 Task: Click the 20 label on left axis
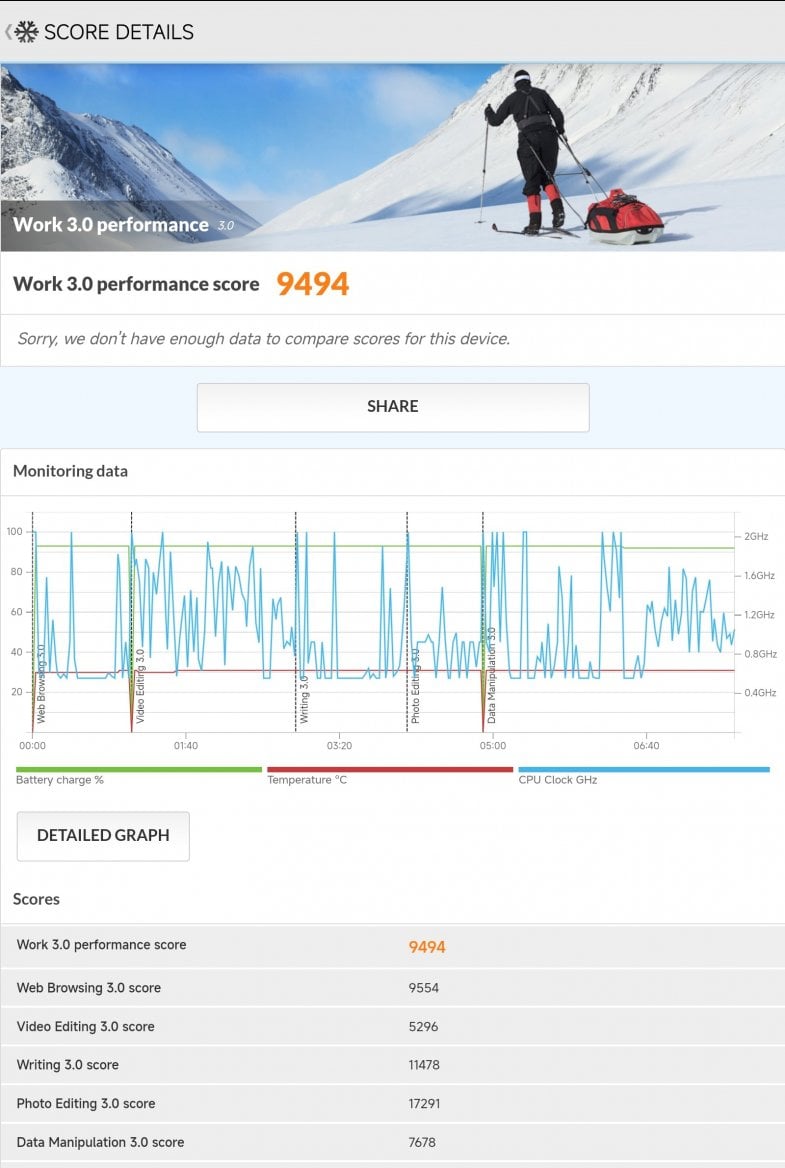[16, 692]
